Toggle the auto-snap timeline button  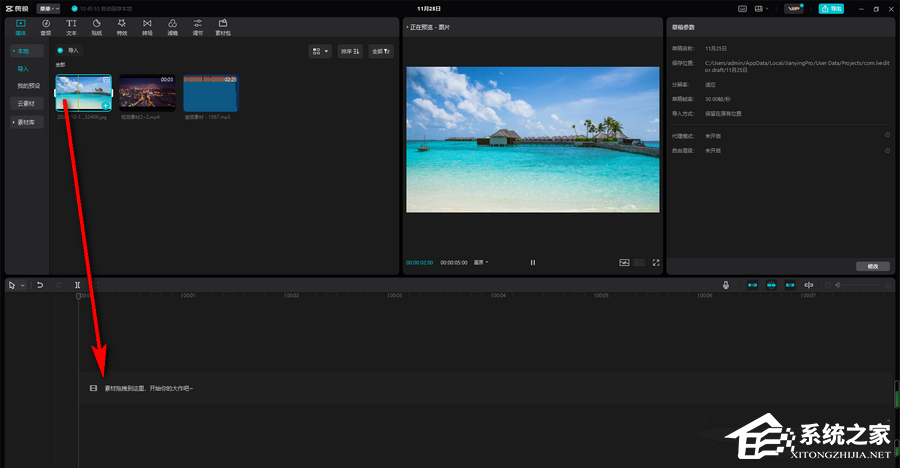point(771,285)
